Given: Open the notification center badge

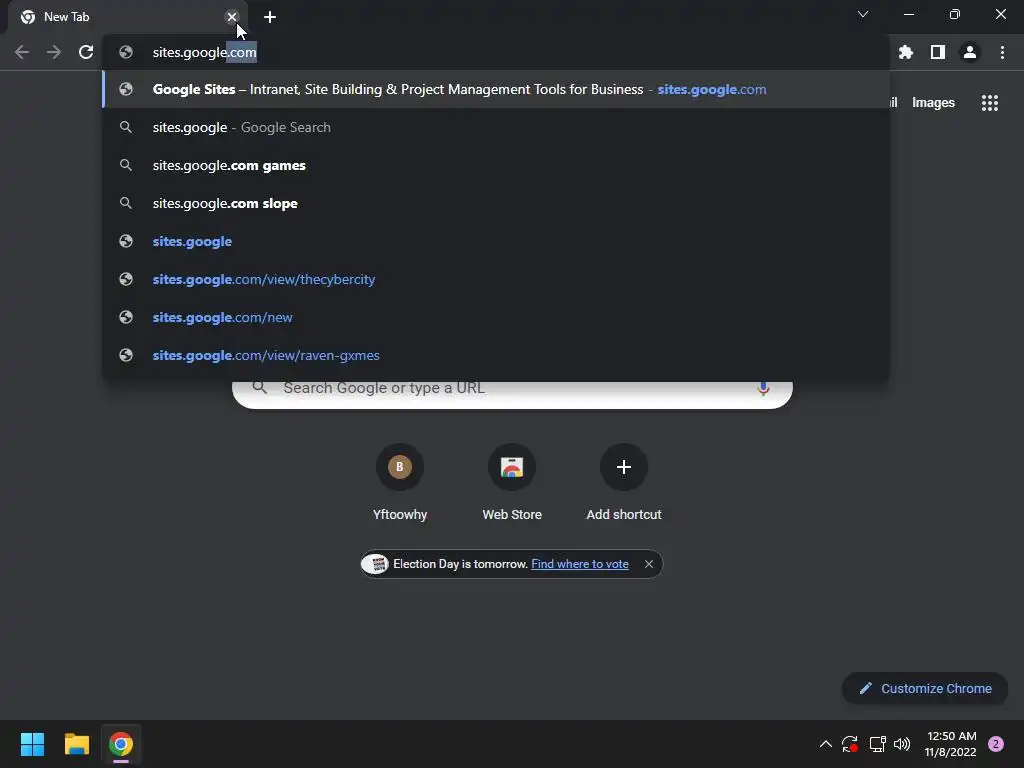Looking at the screenshot, I should click(x=996, y=744).
